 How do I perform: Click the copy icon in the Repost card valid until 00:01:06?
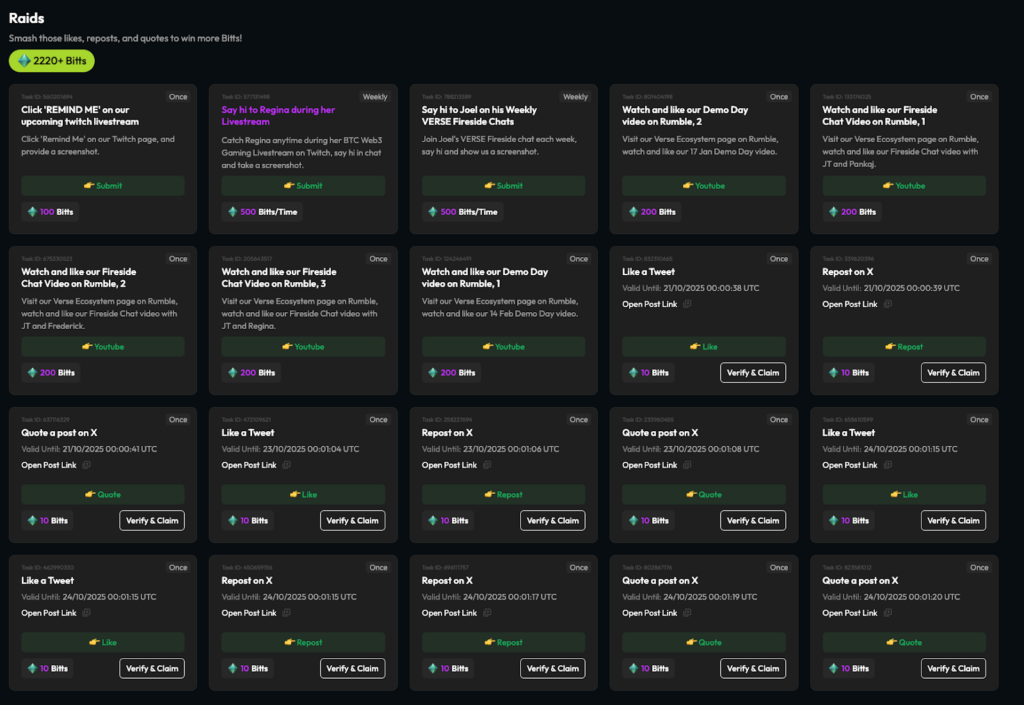(x=487, y=465)
